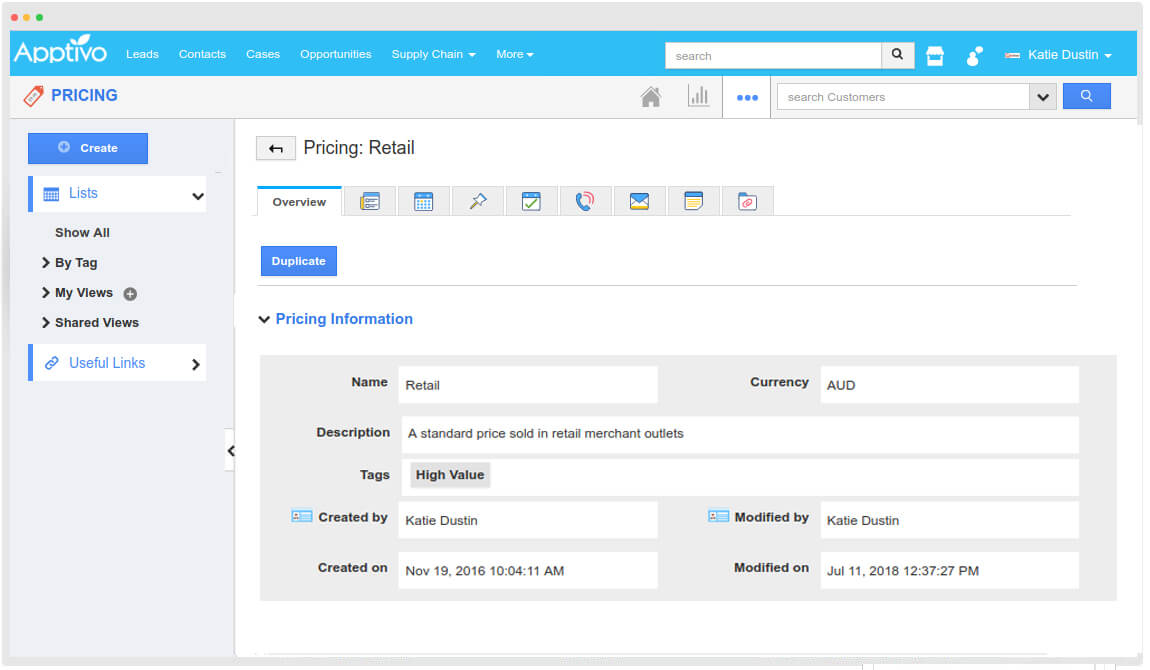Select the Follow Ups pin icon
Screen dimensions: 1150x670
(478, 200)
